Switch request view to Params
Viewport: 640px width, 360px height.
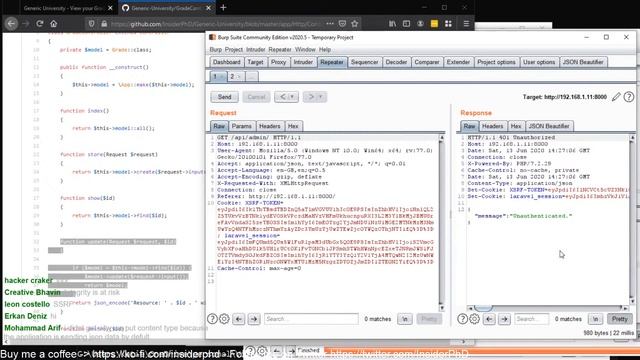(x=242, y=126)
